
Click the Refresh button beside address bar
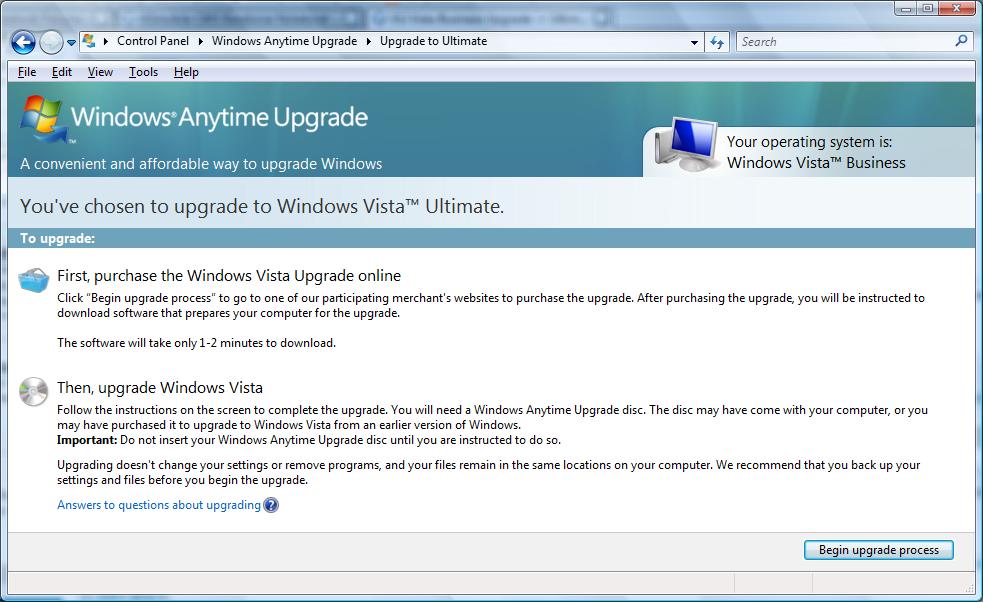pyautogui.click(x=717, y=43)
